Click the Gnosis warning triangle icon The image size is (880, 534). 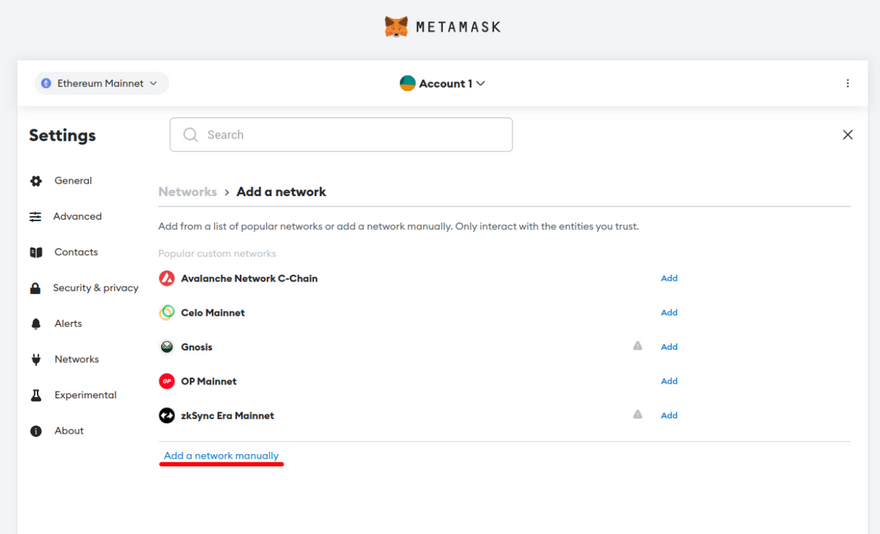(638, 346)
